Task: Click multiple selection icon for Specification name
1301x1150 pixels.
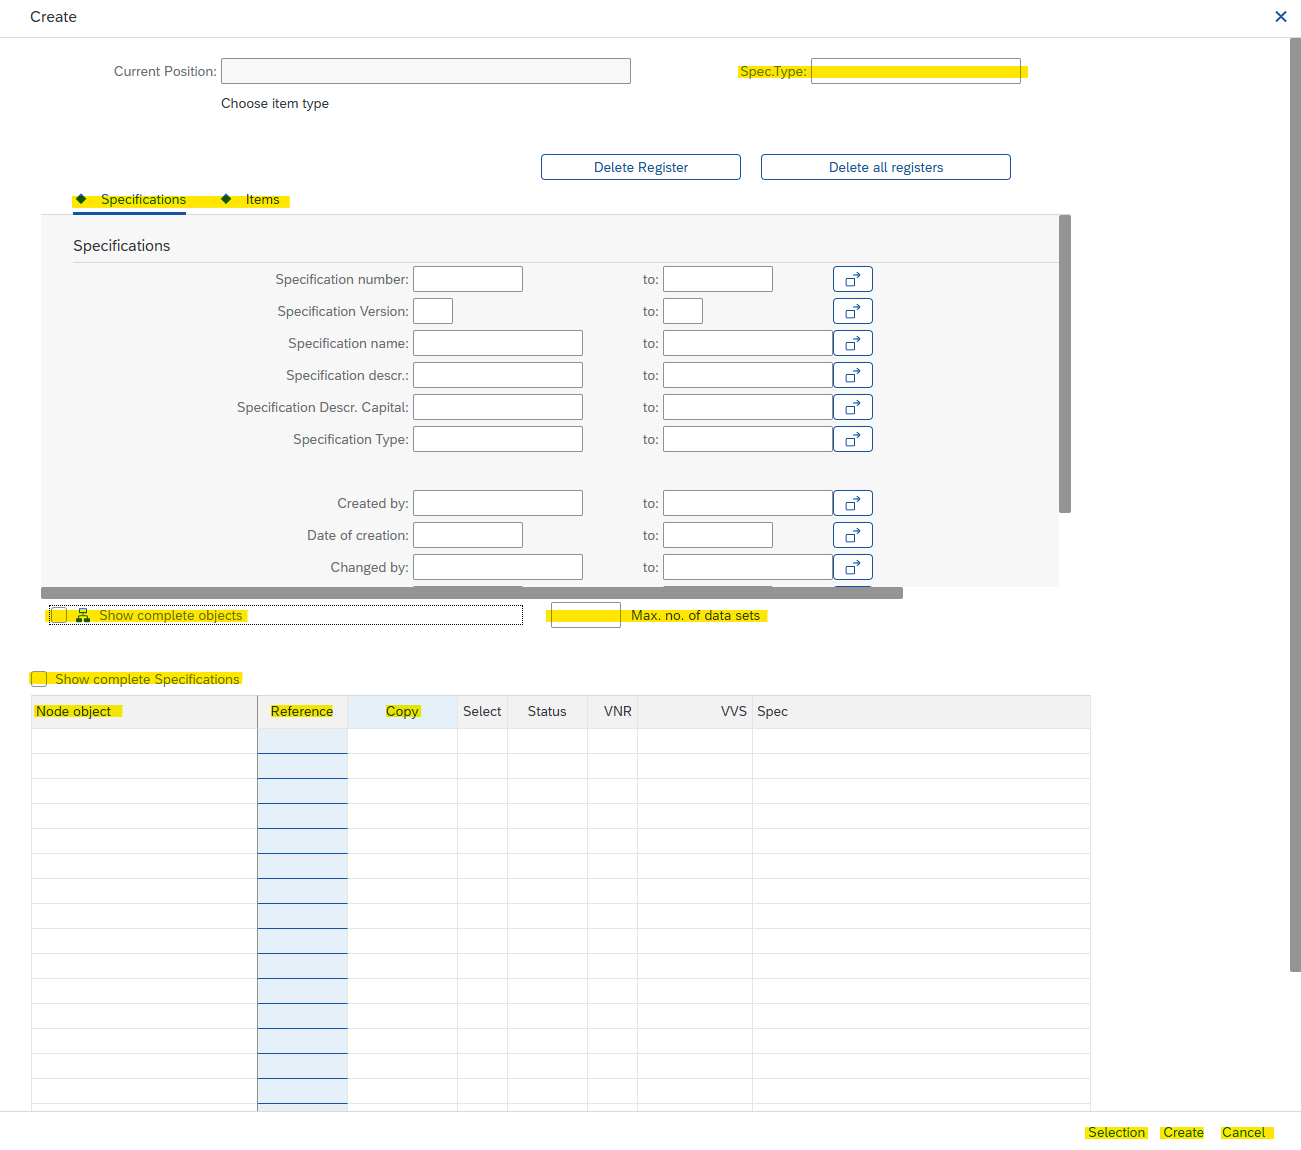Action: click(x=852, y=343)
